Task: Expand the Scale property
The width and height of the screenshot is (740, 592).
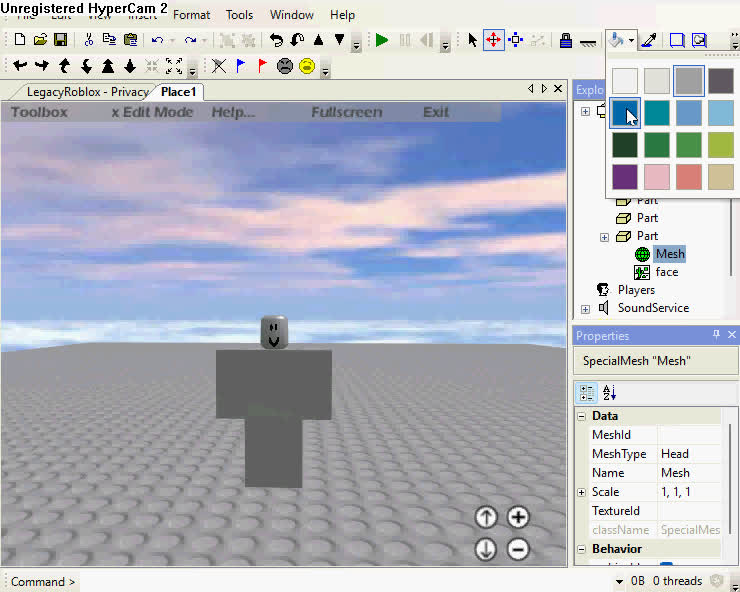Action: 581,492
